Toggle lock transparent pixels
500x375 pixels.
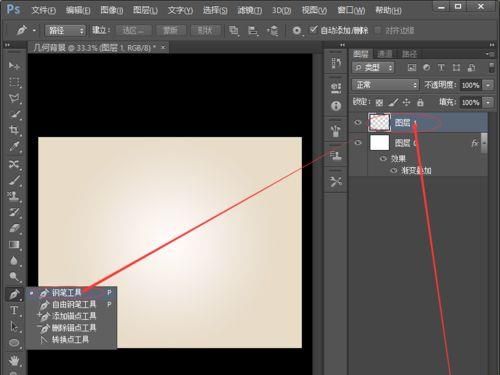pos(379,102)
